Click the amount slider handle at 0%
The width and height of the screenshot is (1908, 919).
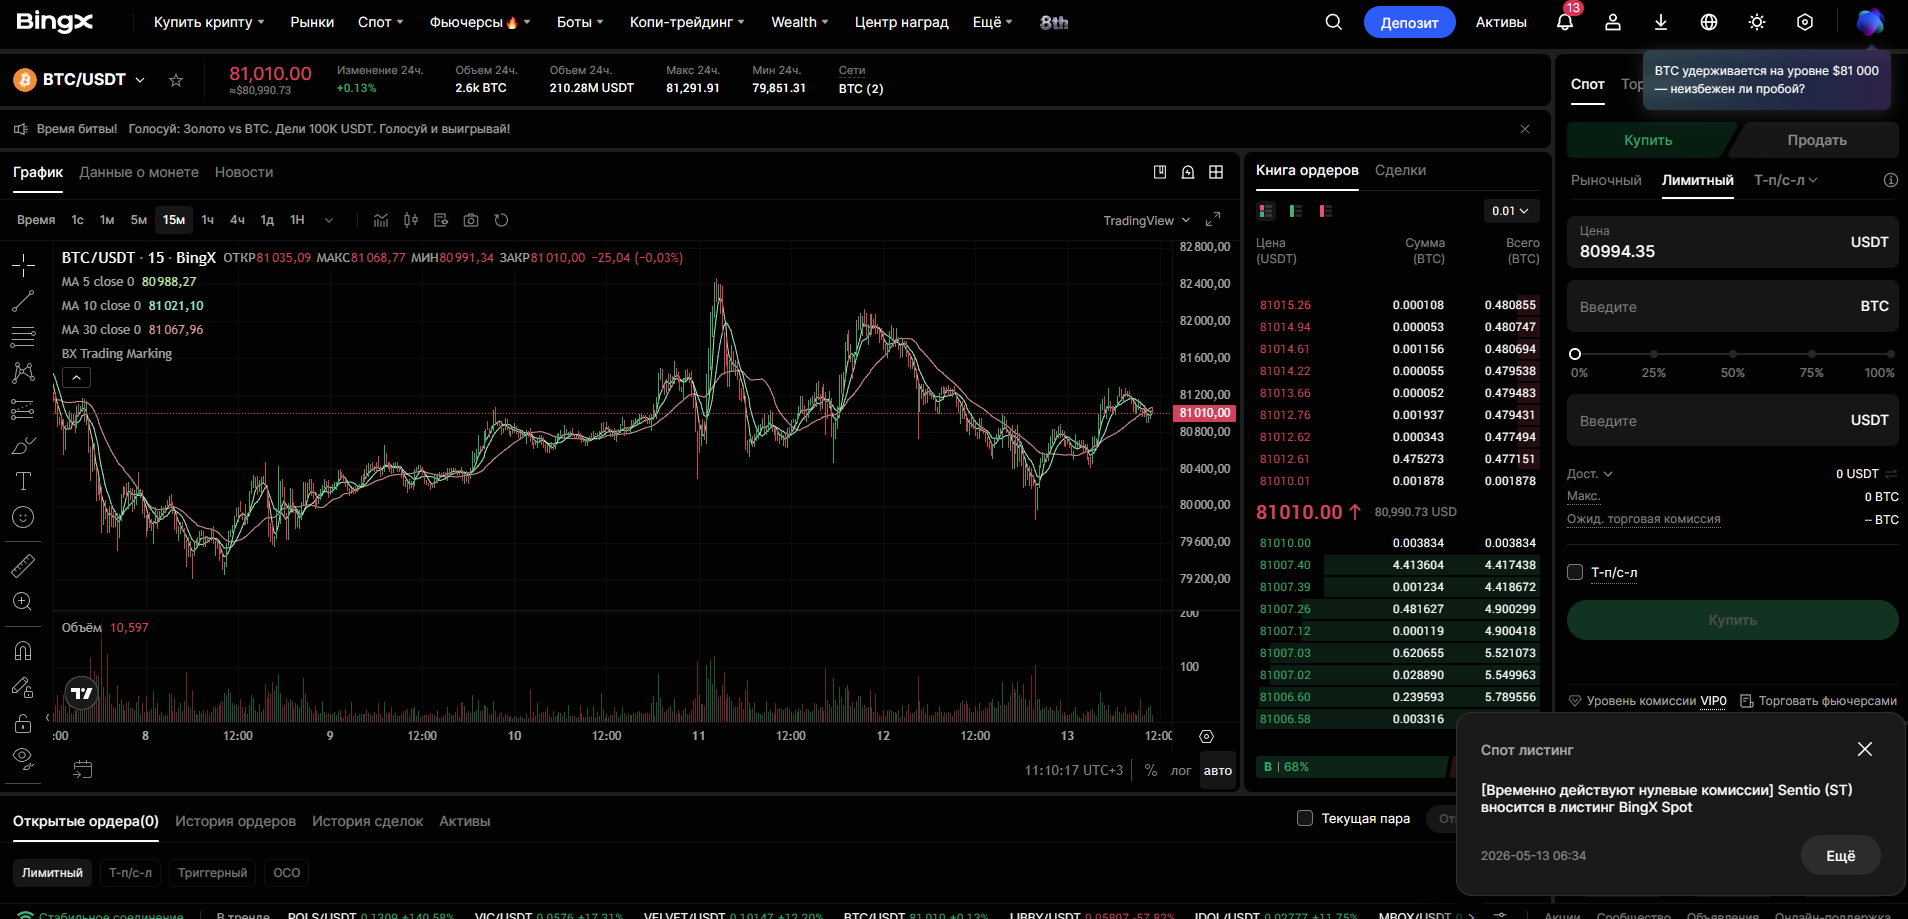(x=1575, y=354)
